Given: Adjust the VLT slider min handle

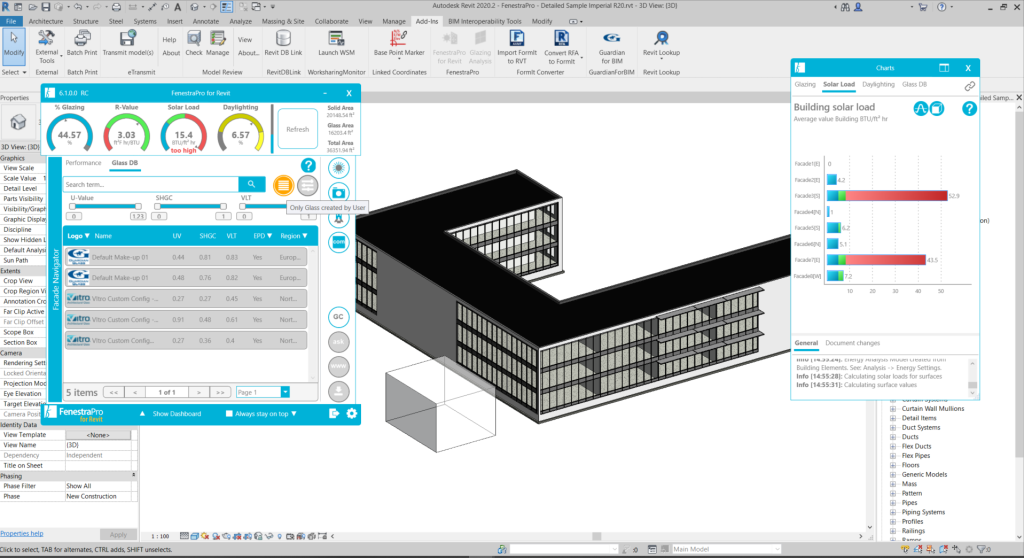Looking at the screenshot, I should (x=242, y=206).
